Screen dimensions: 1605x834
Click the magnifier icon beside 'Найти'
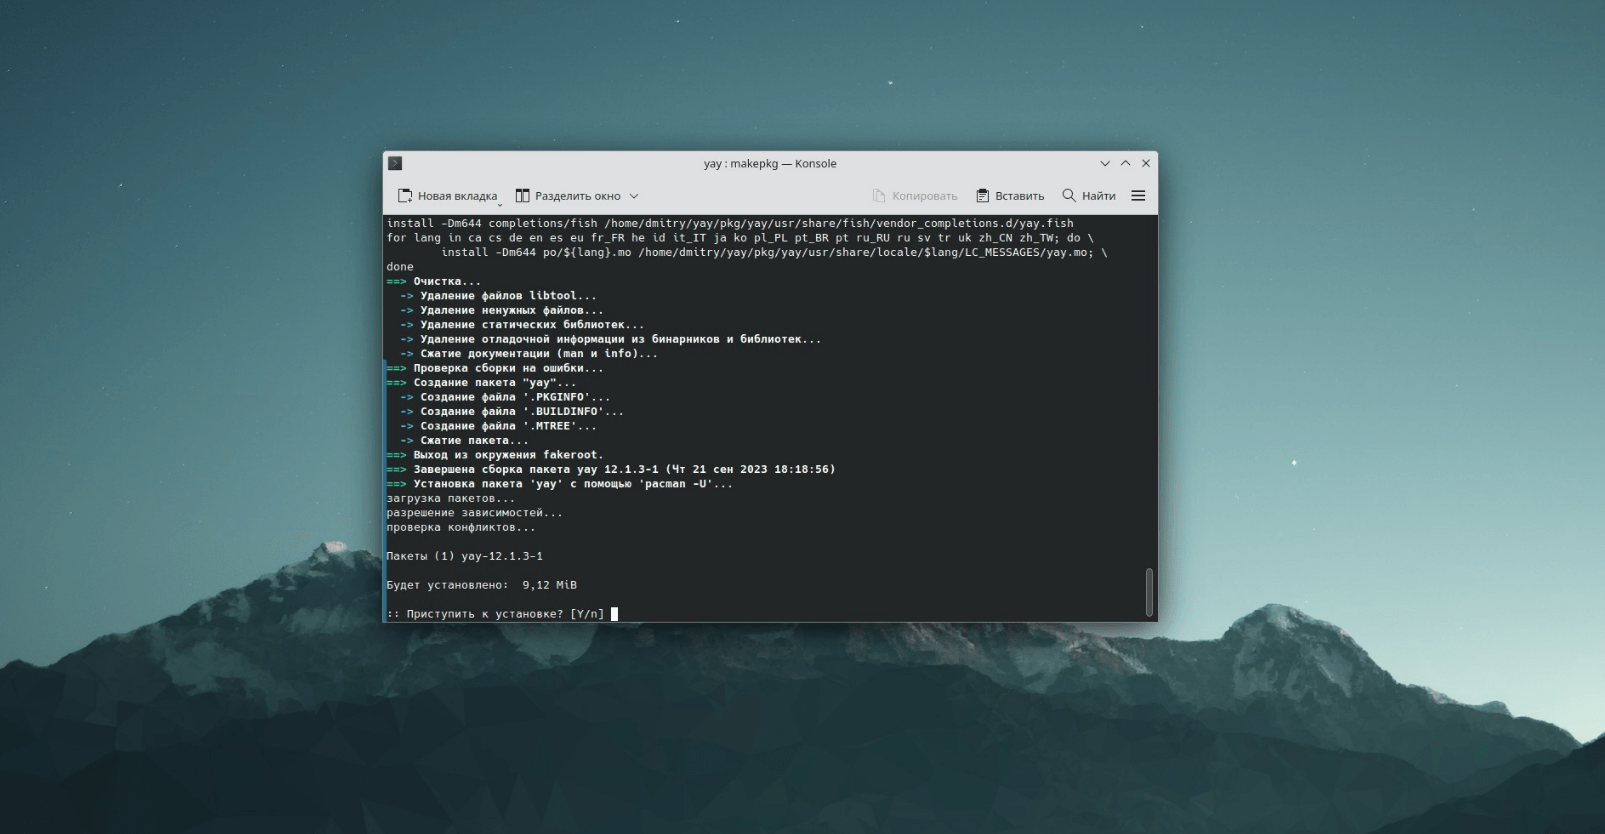tap(1069, 195)
